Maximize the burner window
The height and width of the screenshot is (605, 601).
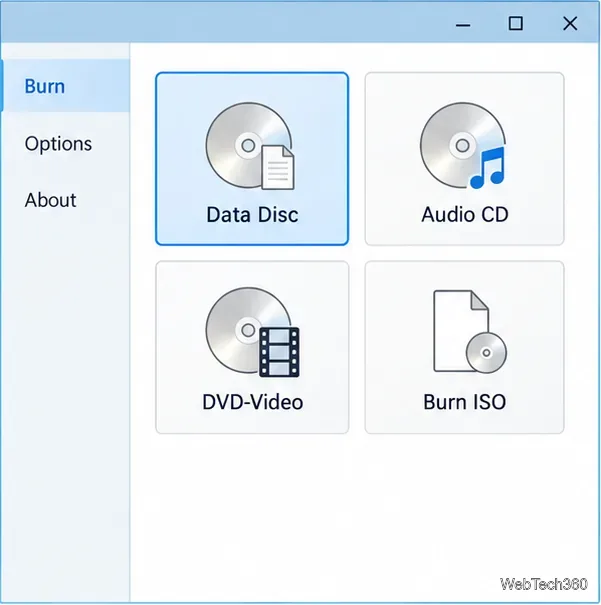(x=516, y=24)
